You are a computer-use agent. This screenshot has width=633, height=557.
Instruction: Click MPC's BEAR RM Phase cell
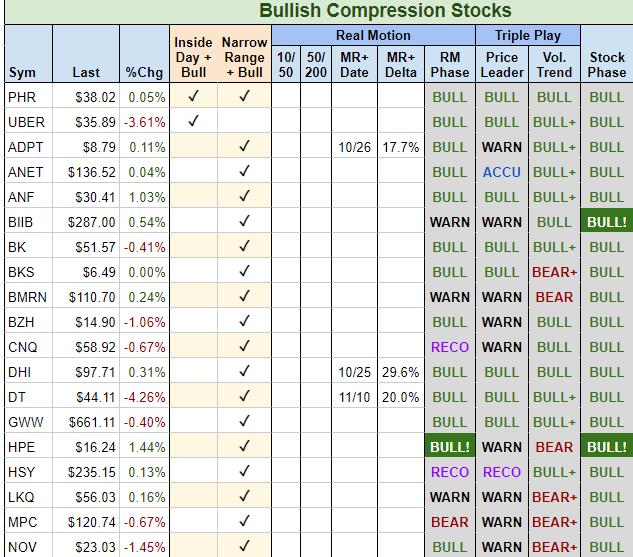click(x=449, y=522)
